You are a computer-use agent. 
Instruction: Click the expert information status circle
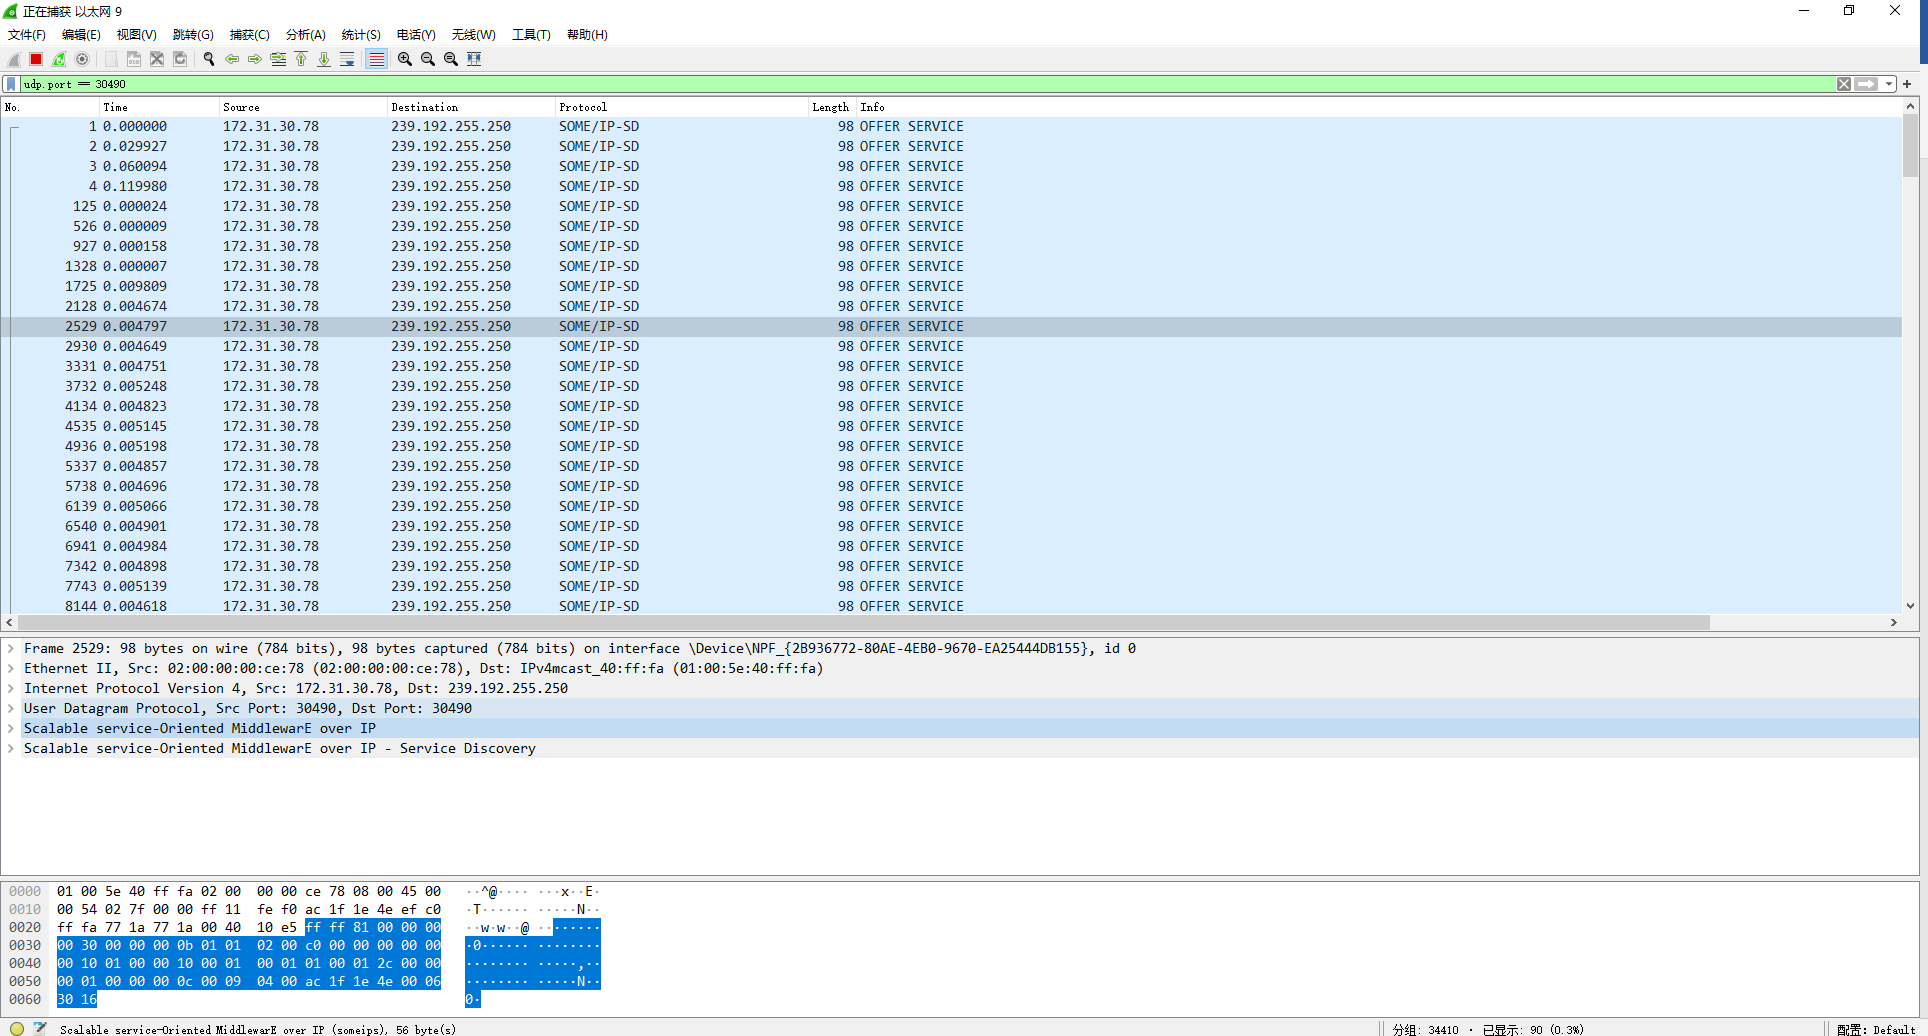tap(17, 1028)
